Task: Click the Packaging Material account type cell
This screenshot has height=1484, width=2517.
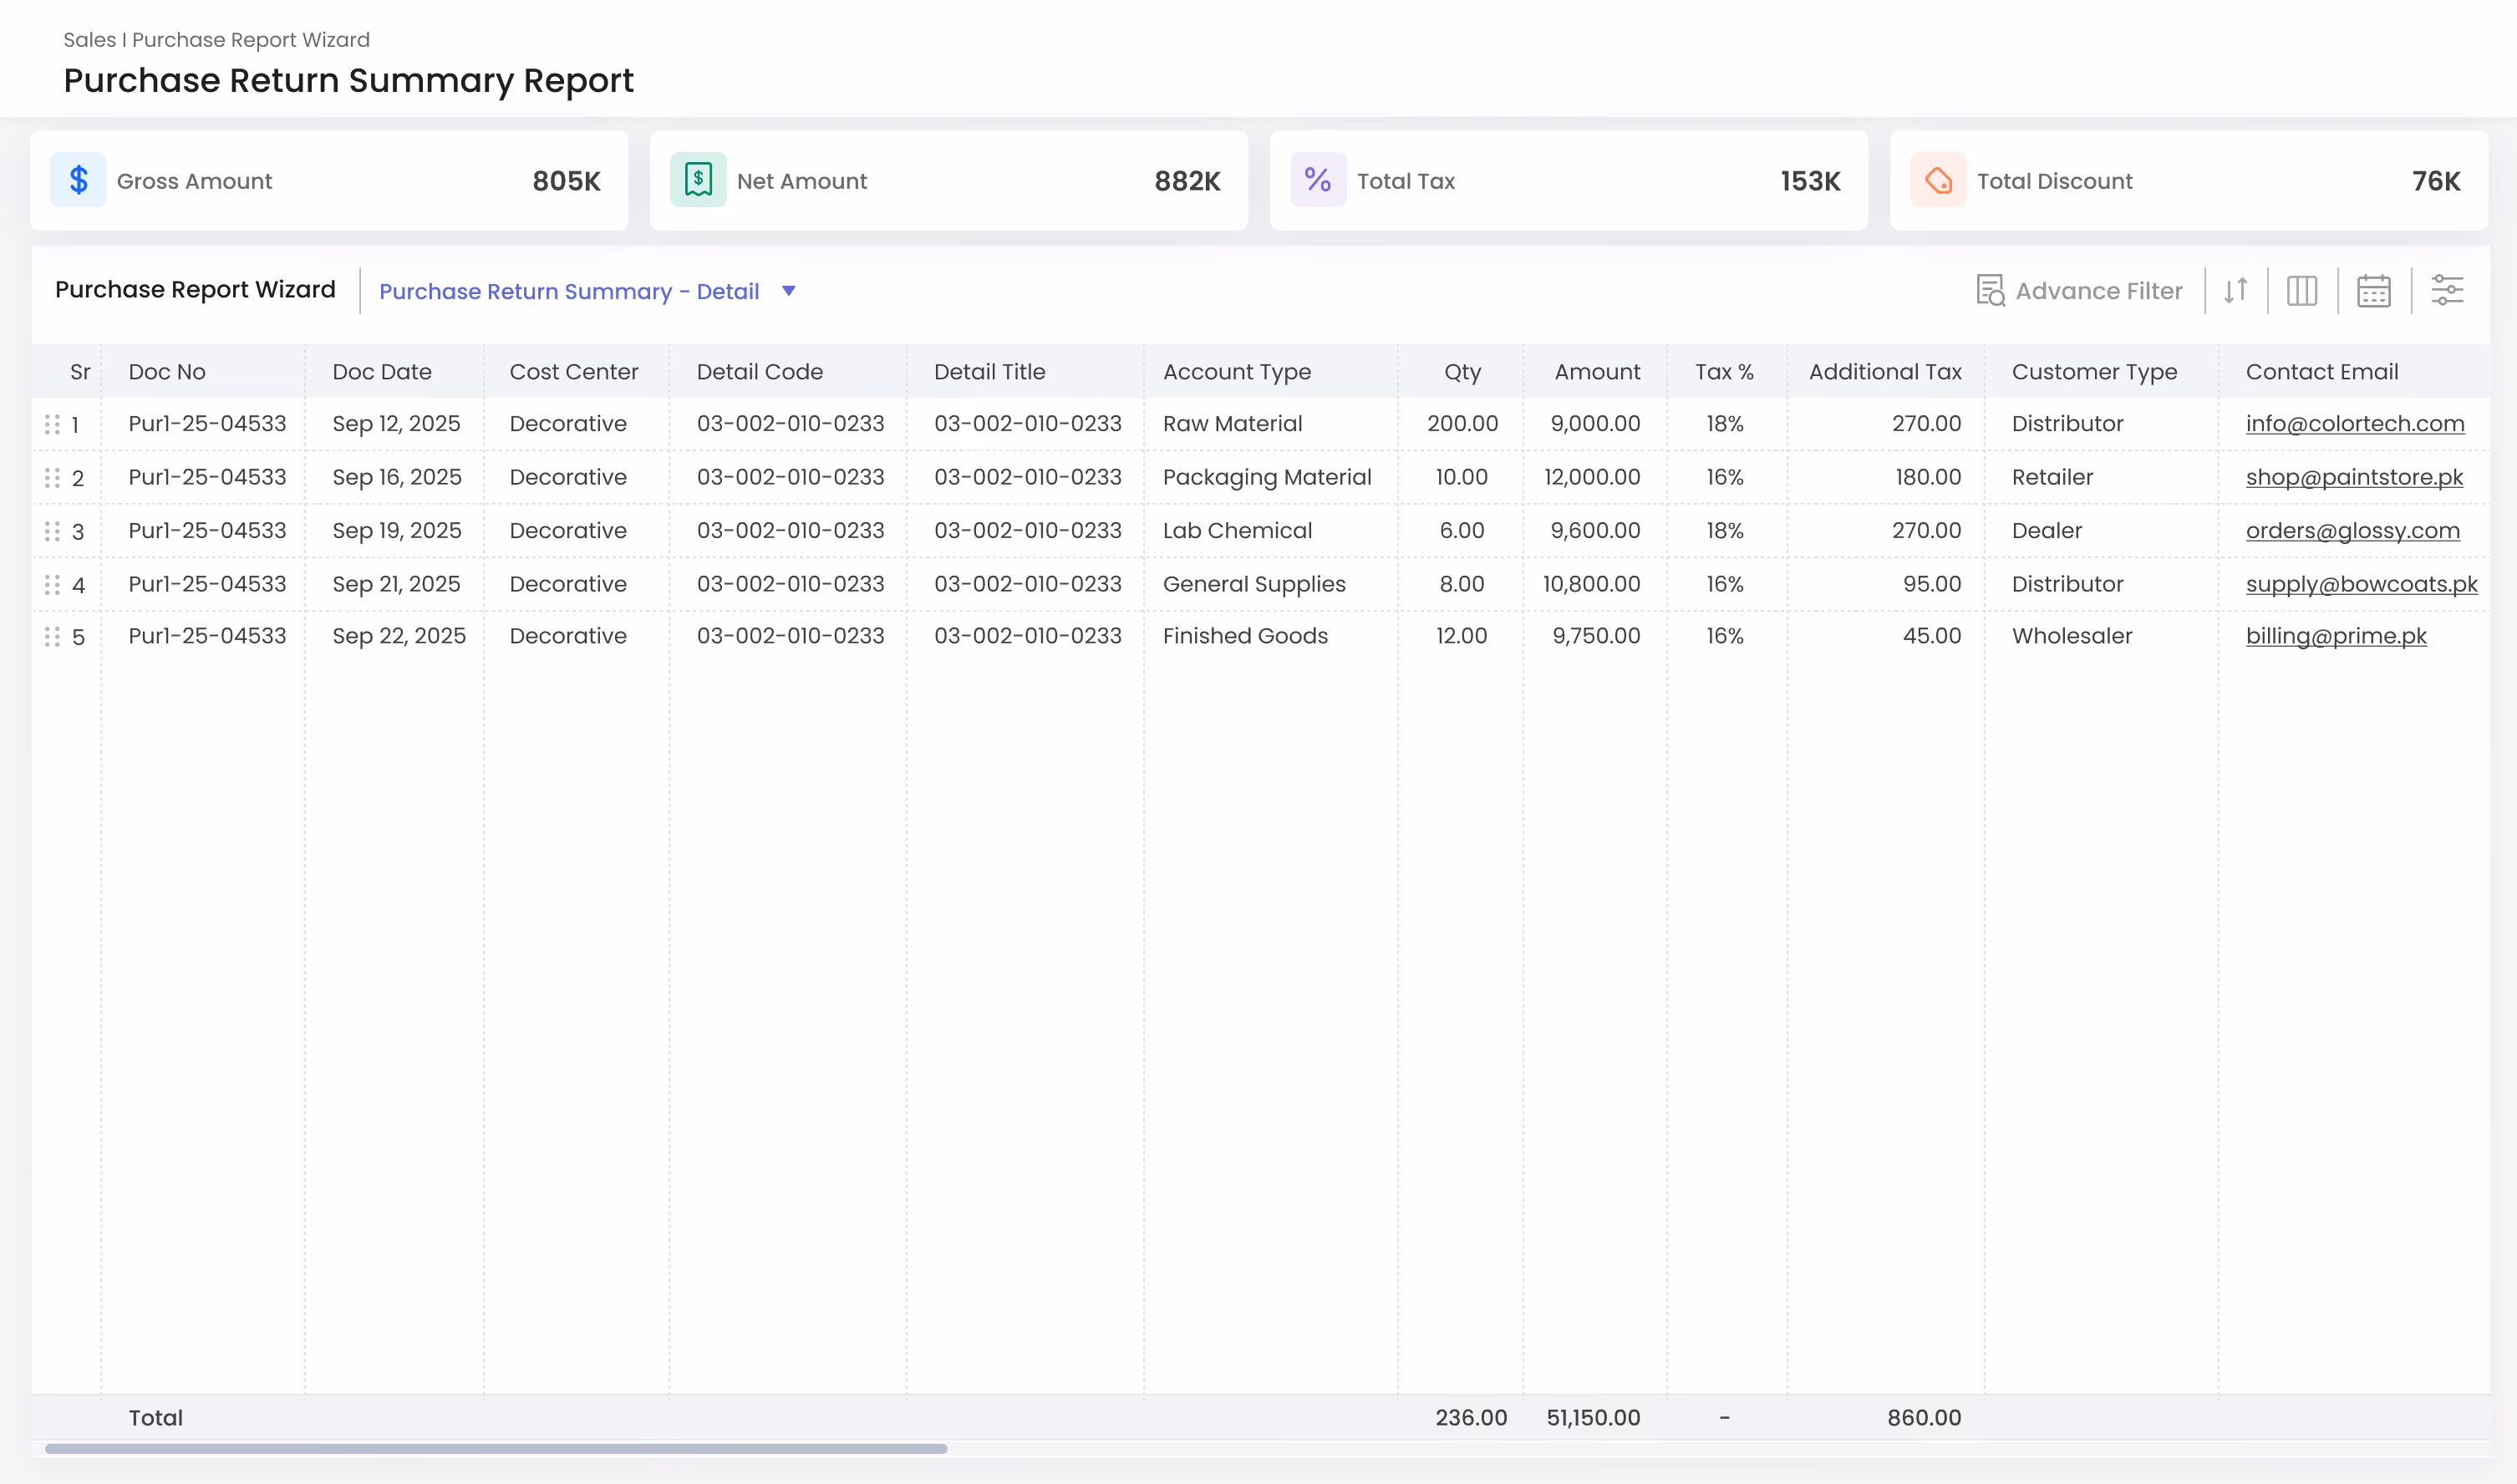Action: tap(1267, 478)
